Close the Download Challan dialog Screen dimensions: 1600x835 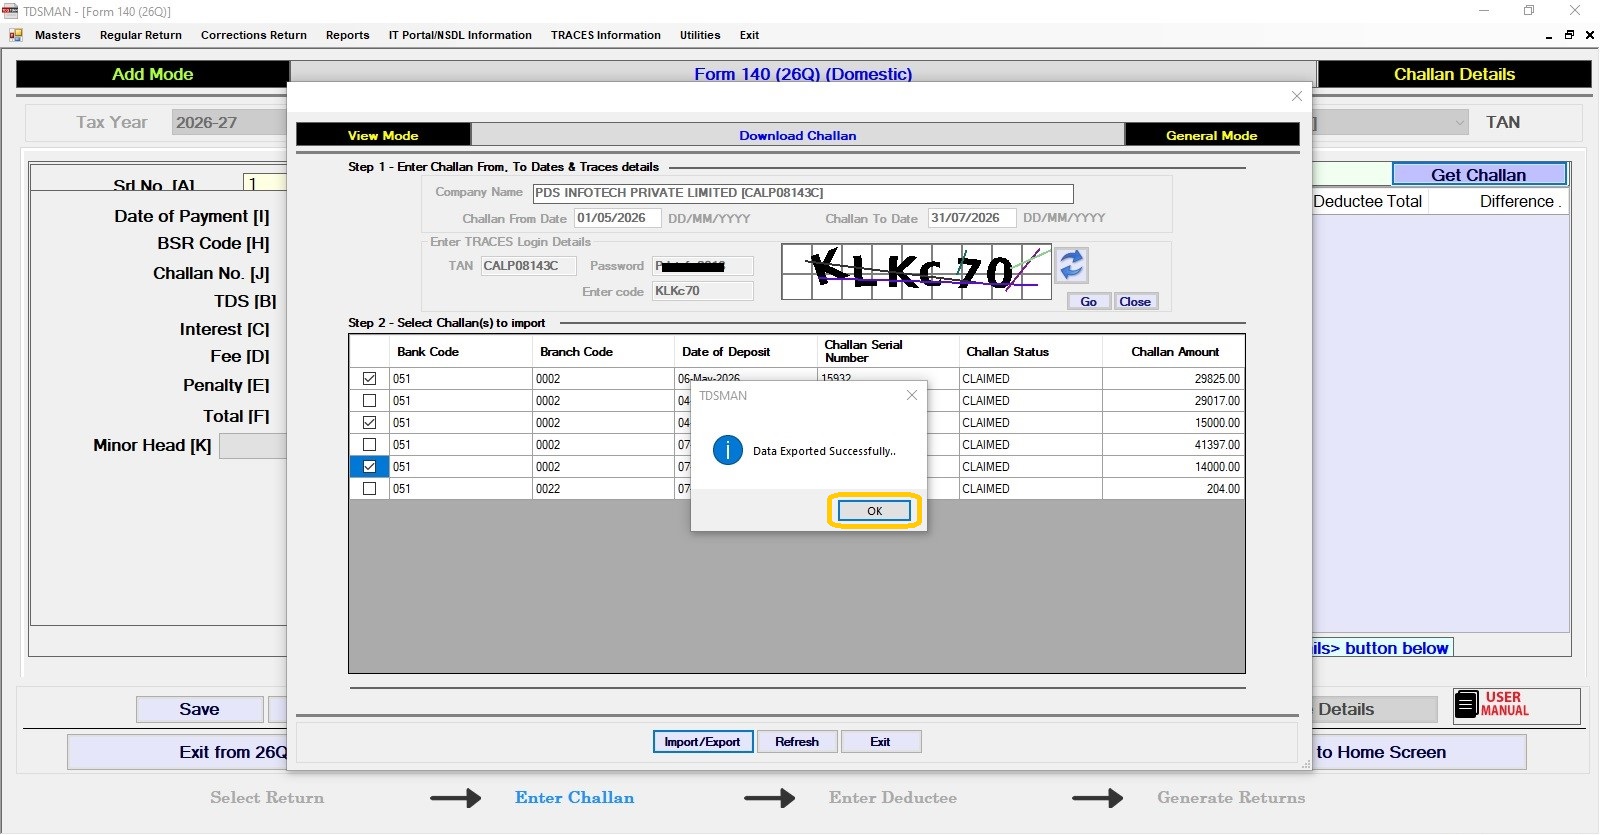point(1297,96)
